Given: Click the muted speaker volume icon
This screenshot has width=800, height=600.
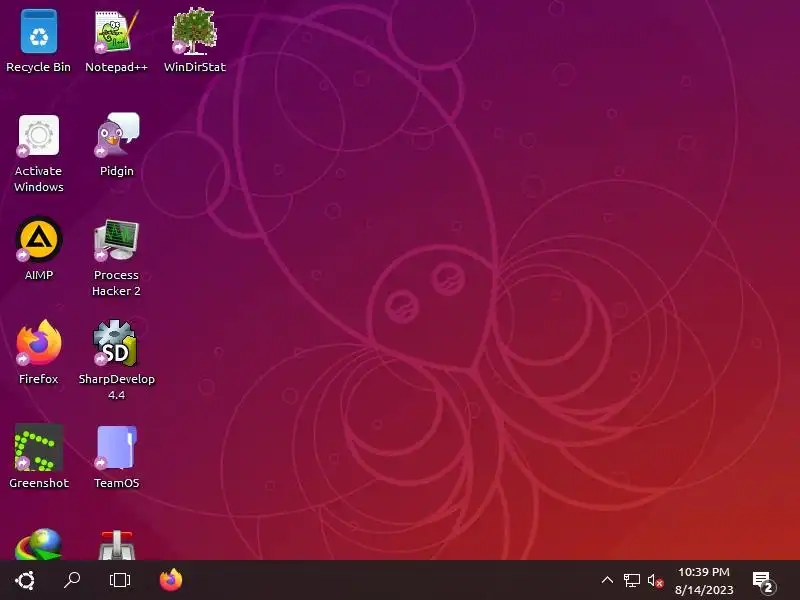Looking at the screenshot, I should pyautogui.click(x=655, y=581).
